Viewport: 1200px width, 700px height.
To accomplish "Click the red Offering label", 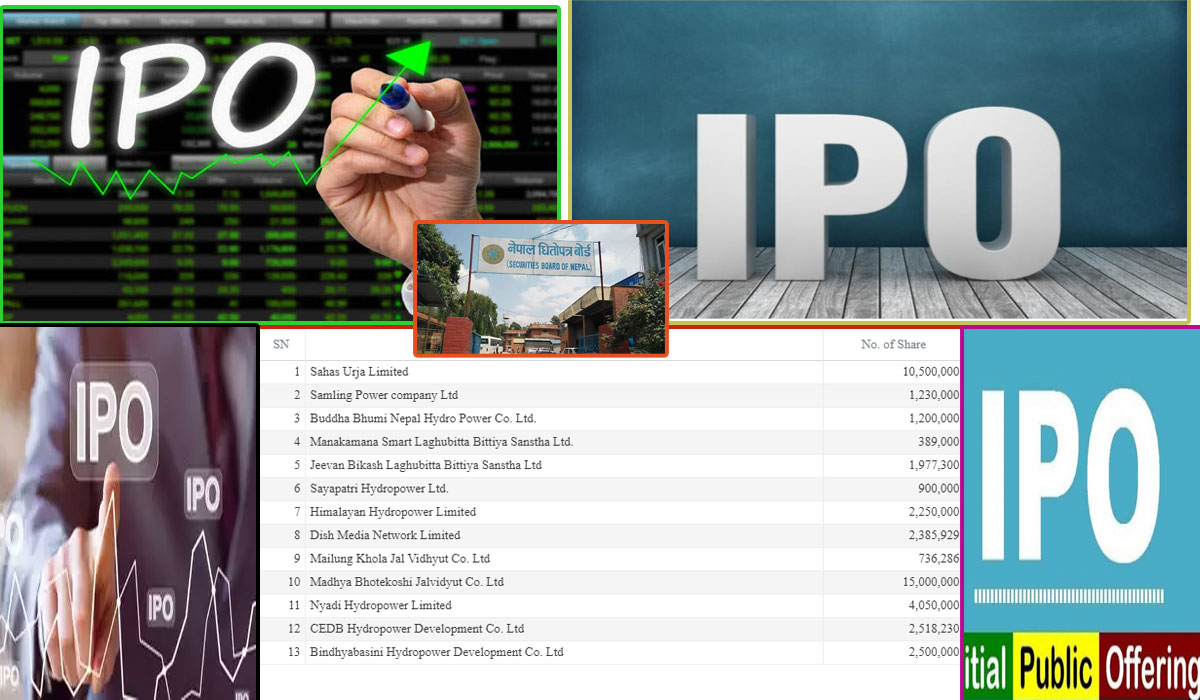I will tap(1150, 667).
